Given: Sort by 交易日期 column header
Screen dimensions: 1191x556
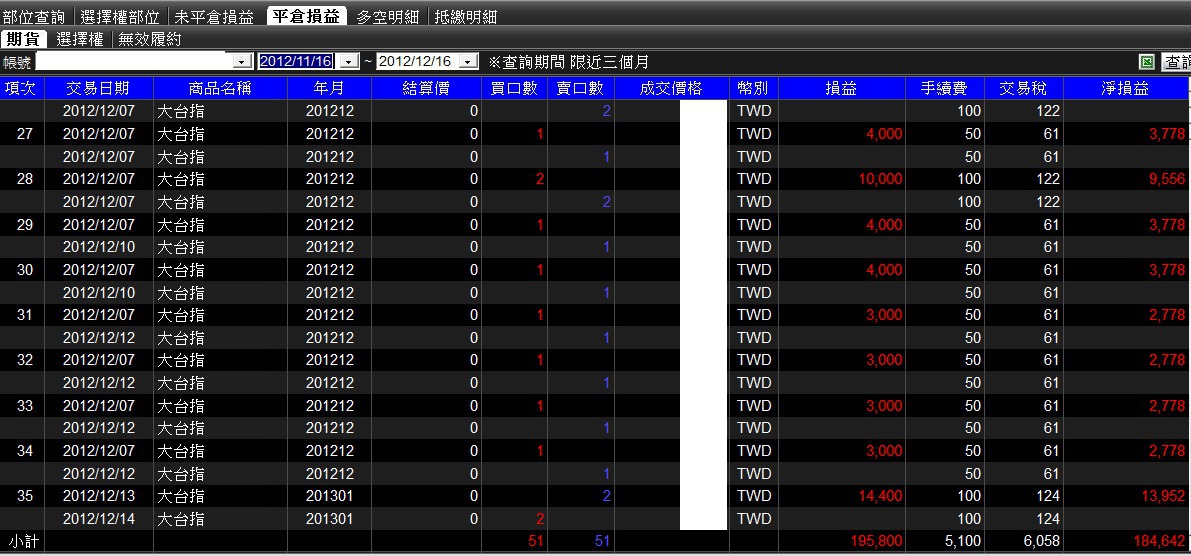Looking at the screenshot, I should pos(99,88).
